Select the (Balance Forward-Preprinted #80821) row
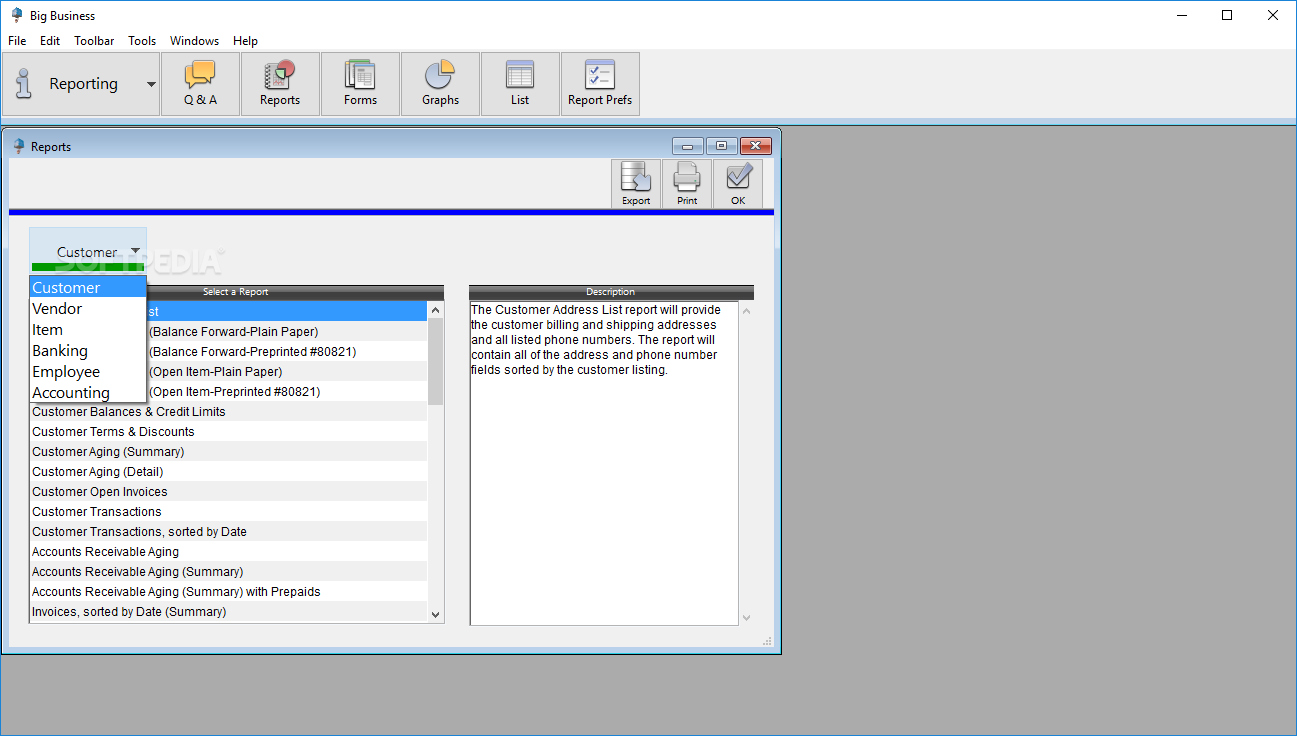1297x736 pixels. click(x=287, y=352)
